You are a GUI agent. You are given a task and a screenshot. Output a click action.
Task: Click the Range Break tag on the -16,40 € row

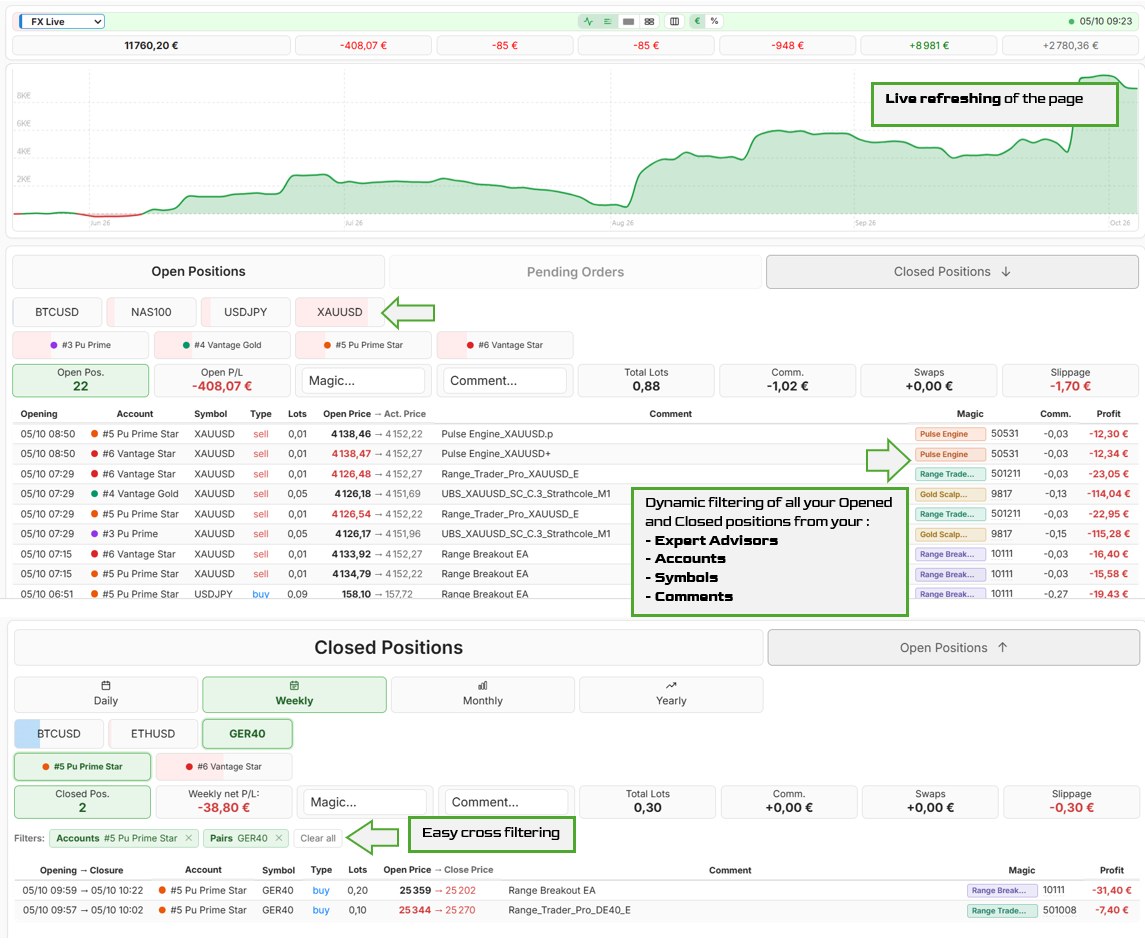click(x=950, y=554)
